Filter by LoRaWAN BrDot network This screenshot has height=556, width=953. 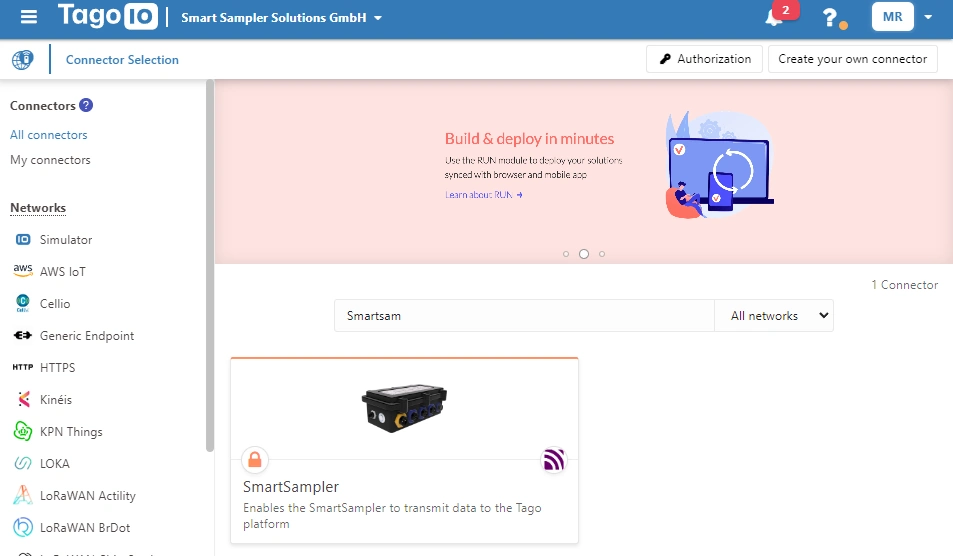pyautogui.click(x=85, y=527)
